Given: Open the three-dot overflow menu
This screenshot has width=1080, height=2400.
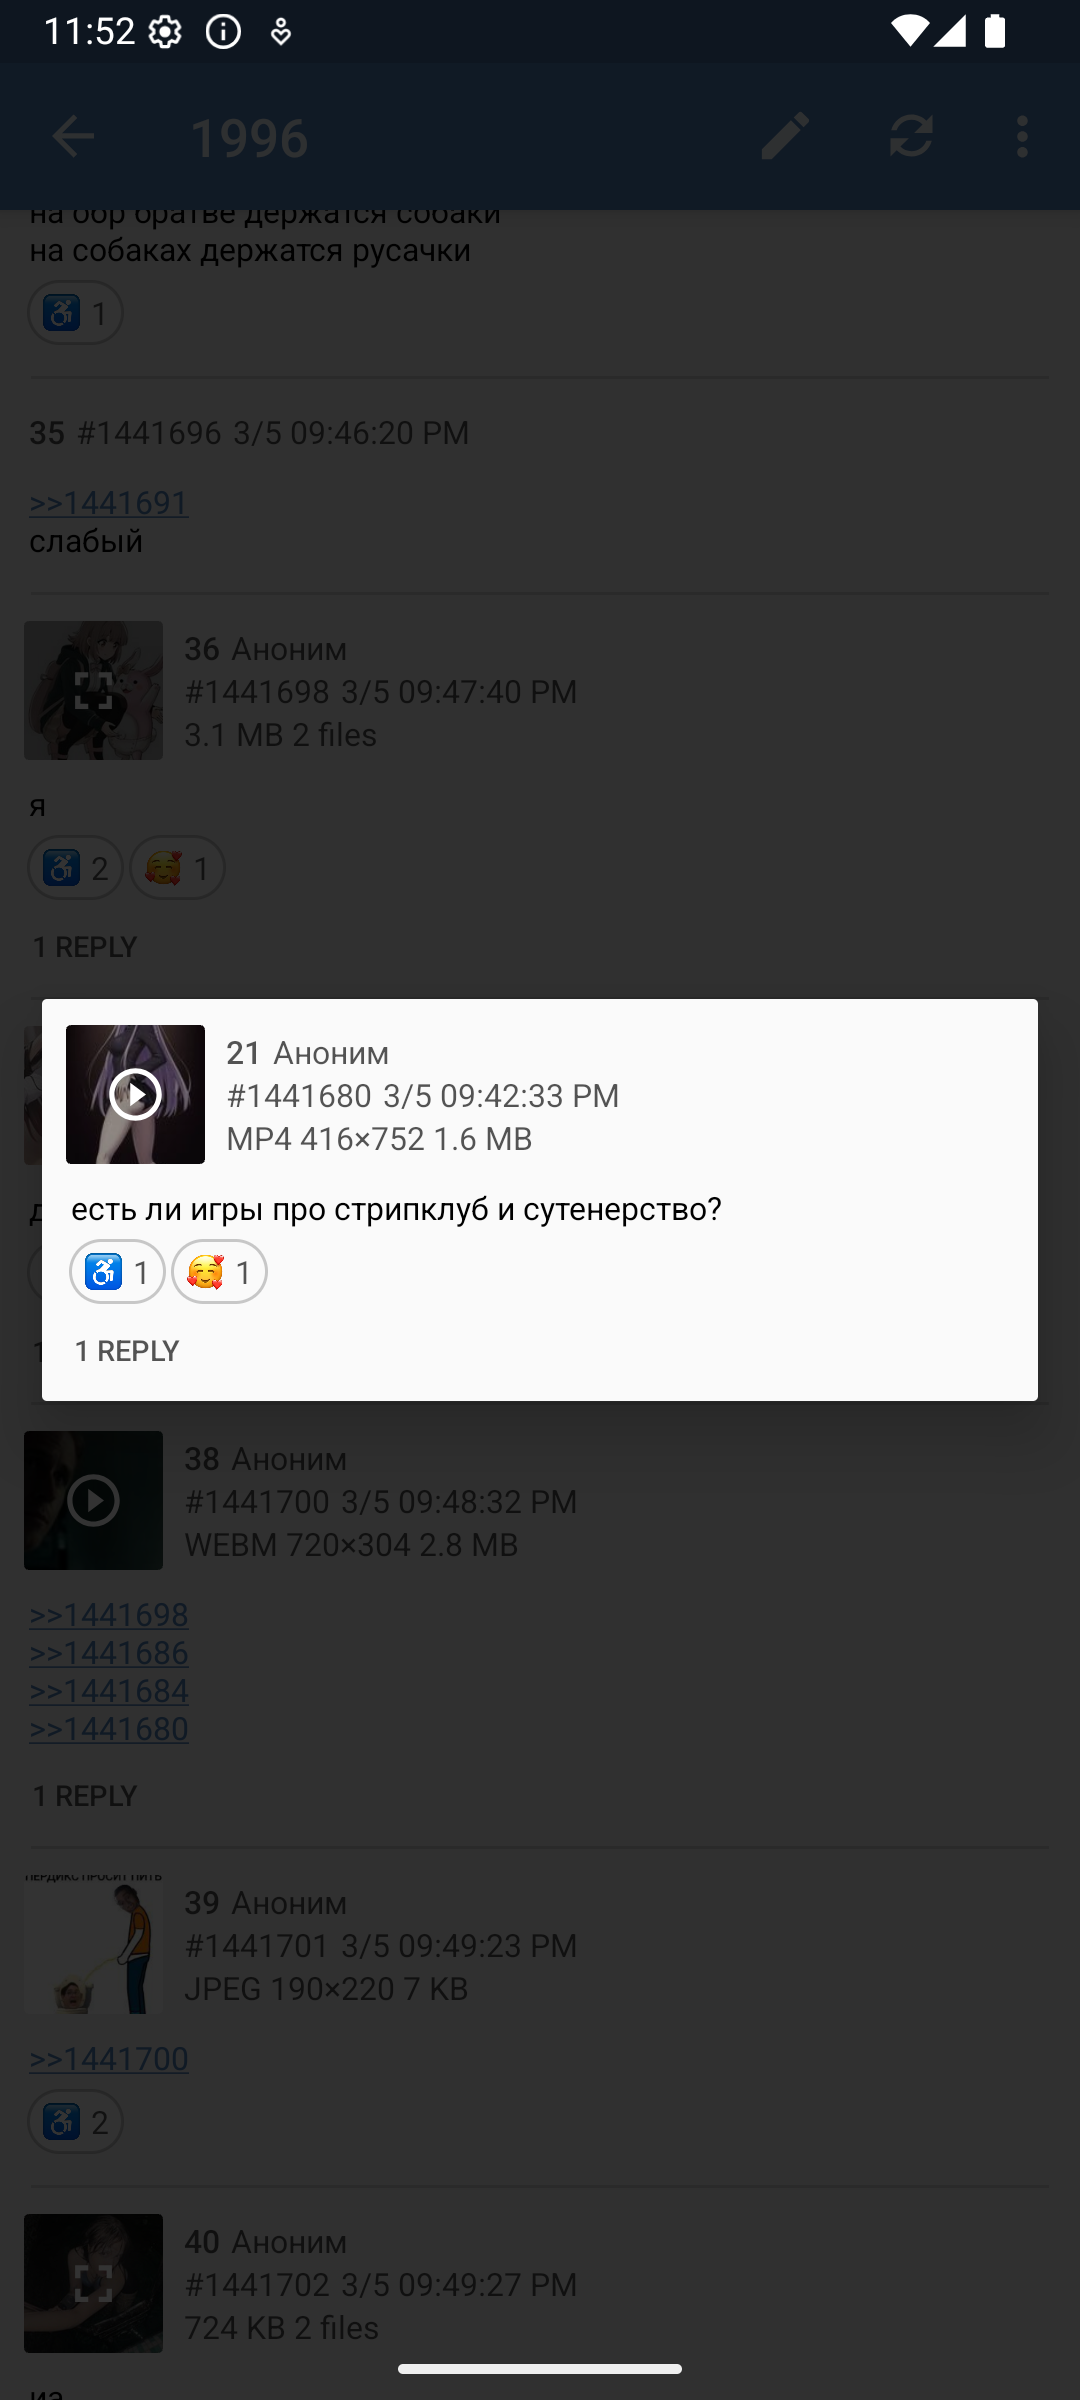Looking at the screenshot, I should tap(1022, 137).
